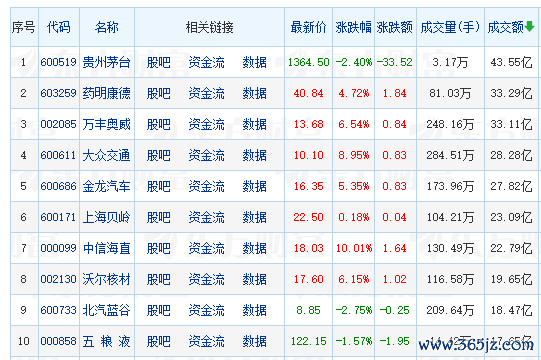Open stock code 600171 link
Screen dimensions: 541x360
[x=58, y=217]
